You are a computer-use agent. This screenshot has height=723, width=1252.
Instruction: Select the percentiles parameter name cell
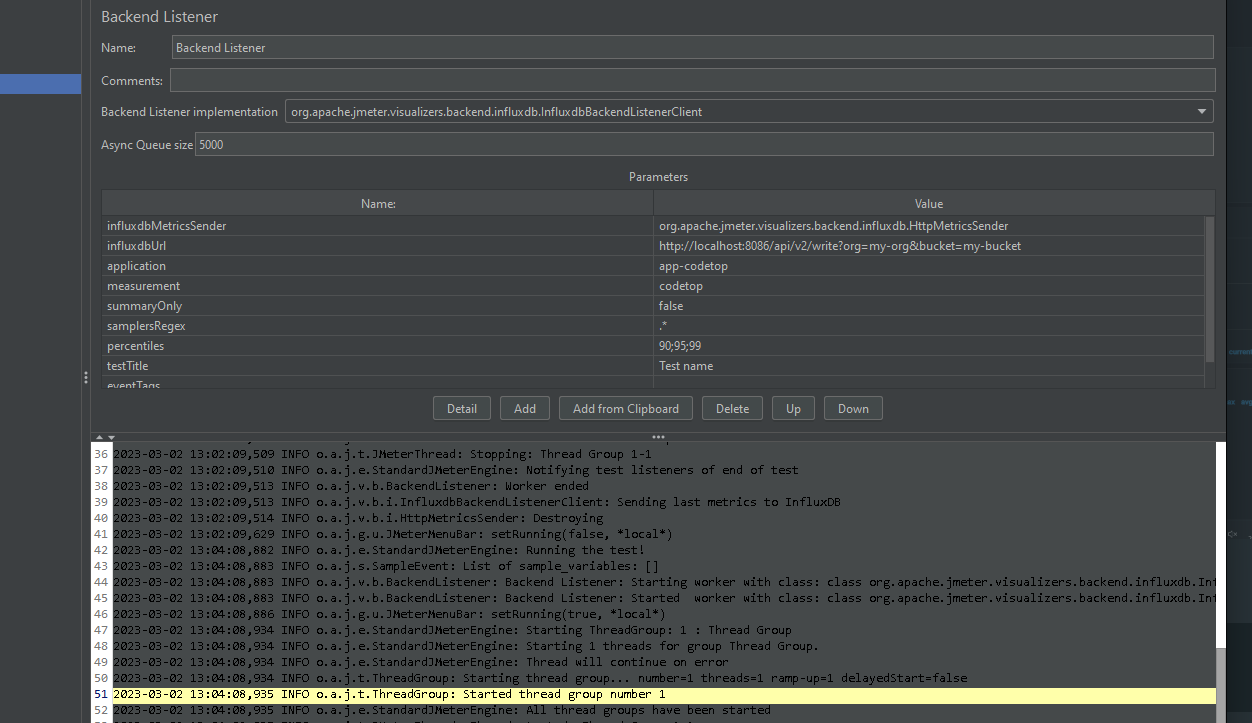click(377, 346)
